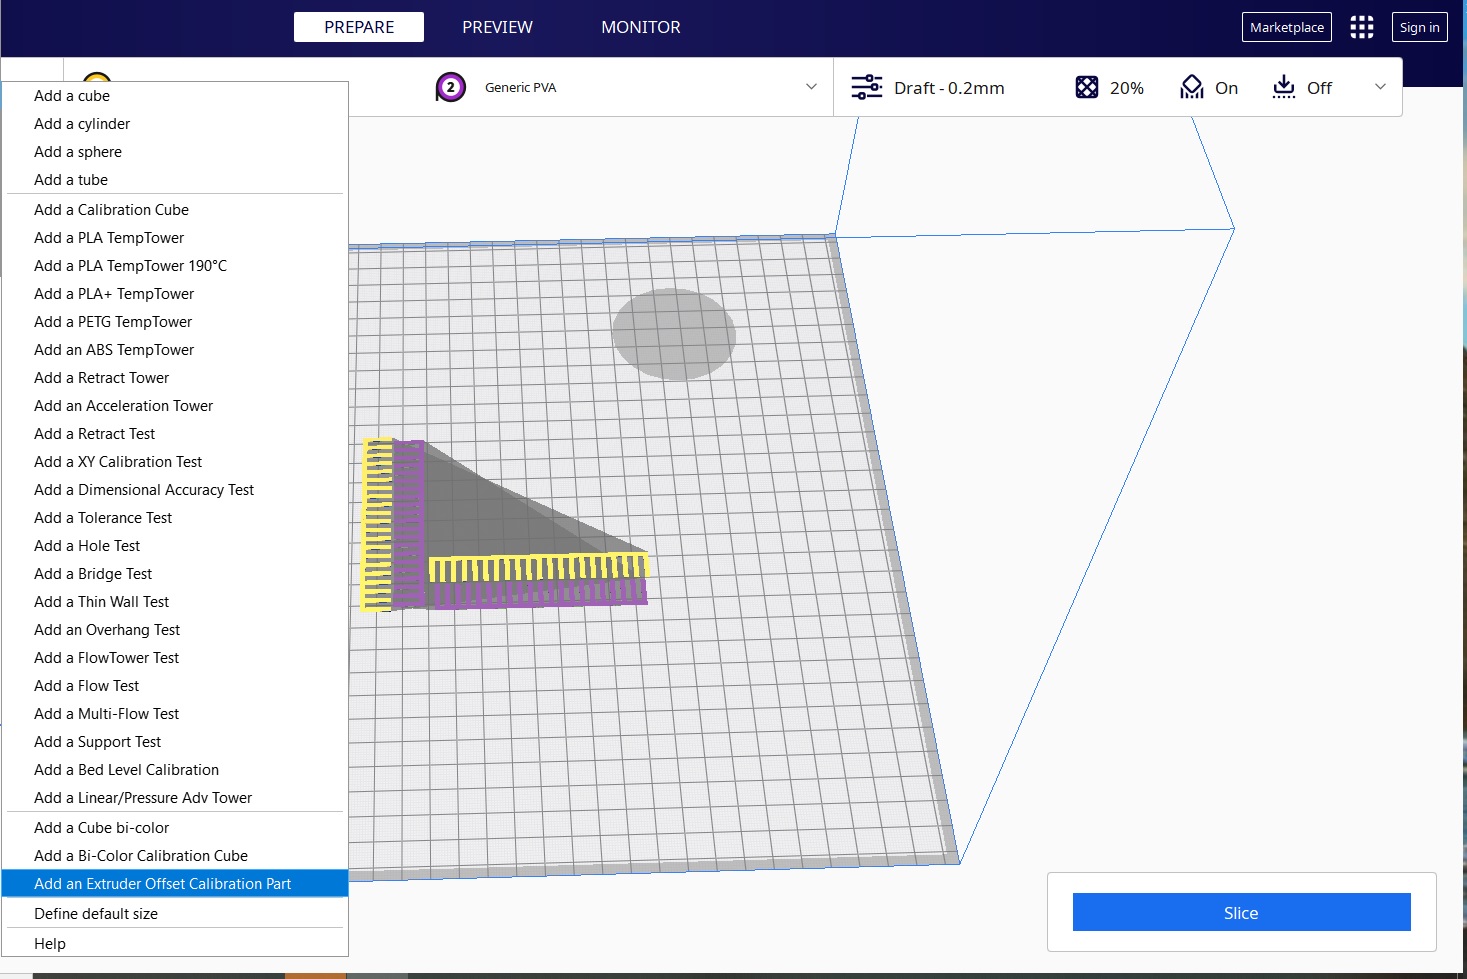The image size is (1467, 979).
Task: Click the Slice button
Action: (1240, 912)
